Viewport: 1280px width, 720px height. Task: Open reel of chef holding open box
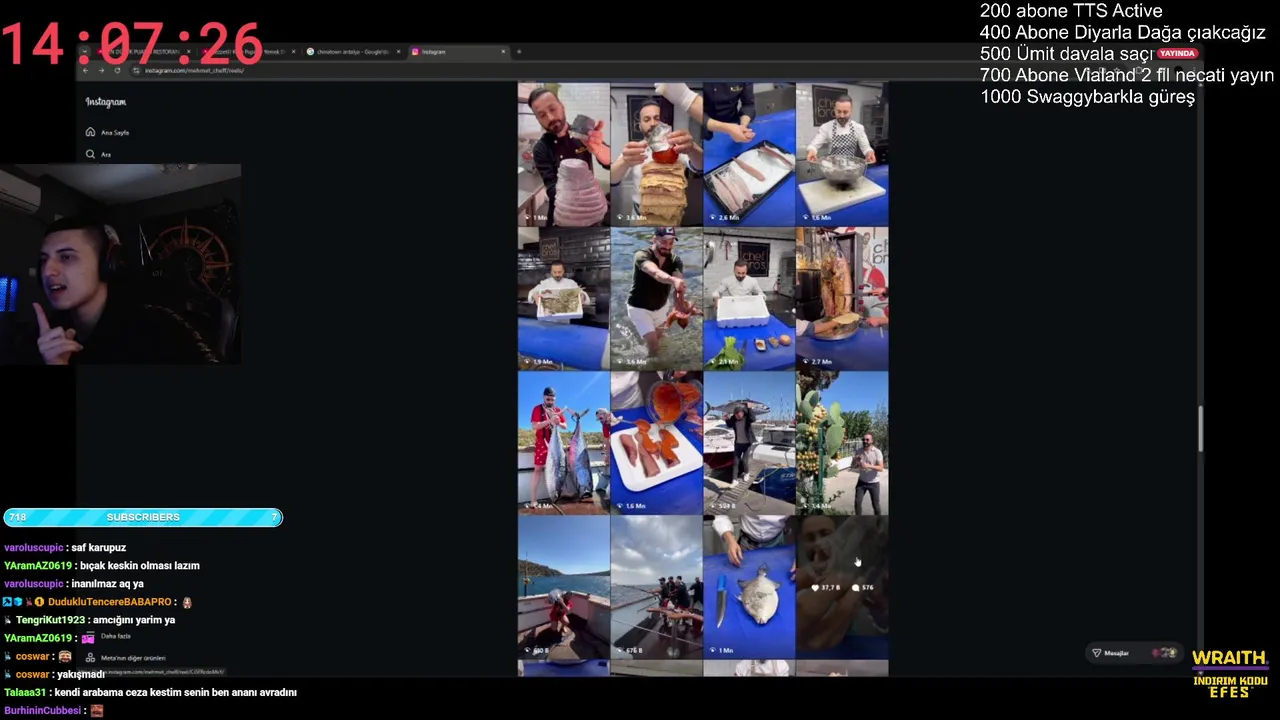tap(563, 298)
